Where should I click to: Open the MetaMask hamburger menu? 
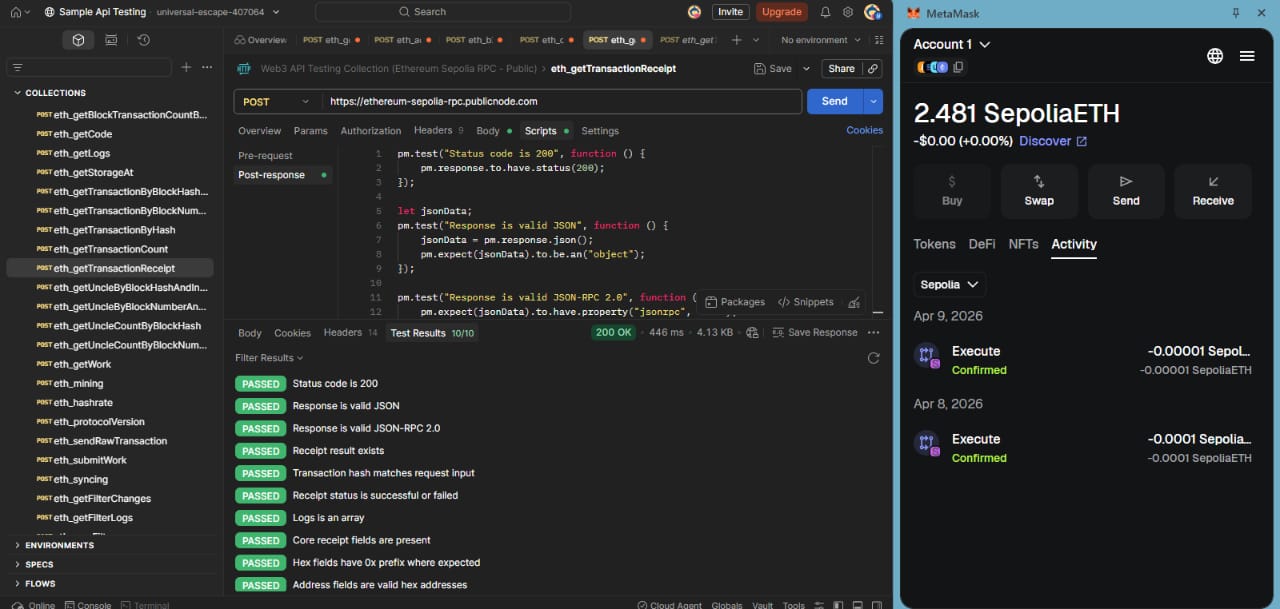tap(1247, 56)
